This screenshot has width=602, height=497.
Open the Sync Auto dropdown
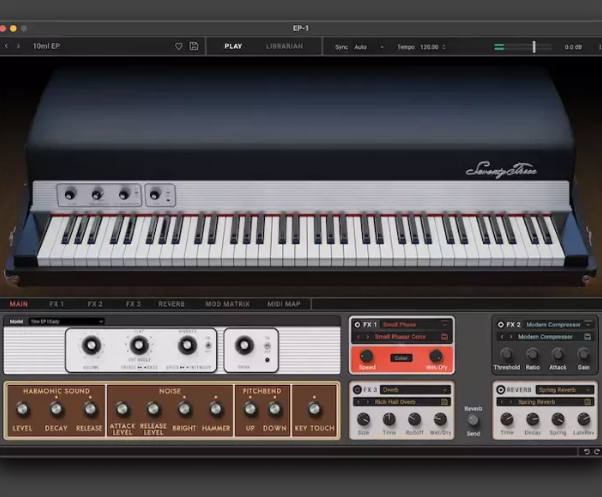(x=369, y=47)
